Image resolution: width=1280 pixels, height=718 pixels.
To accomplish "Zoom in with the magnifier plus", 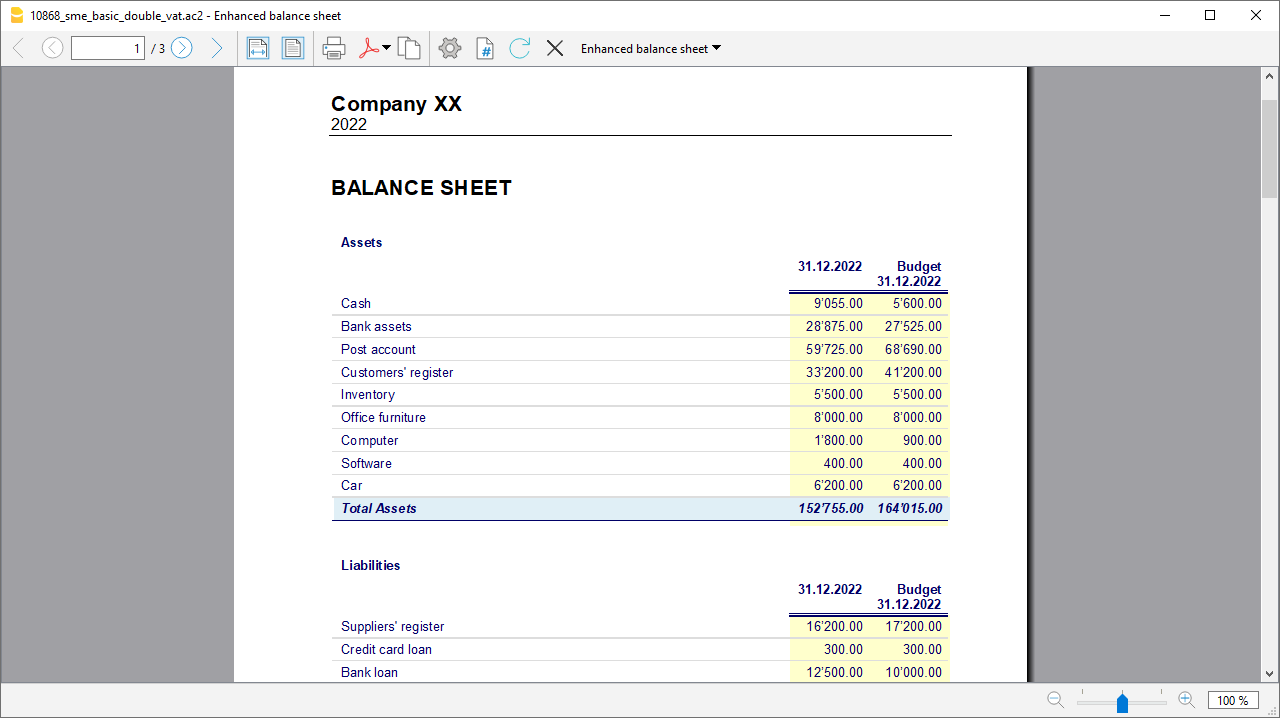I will 1186,700.
